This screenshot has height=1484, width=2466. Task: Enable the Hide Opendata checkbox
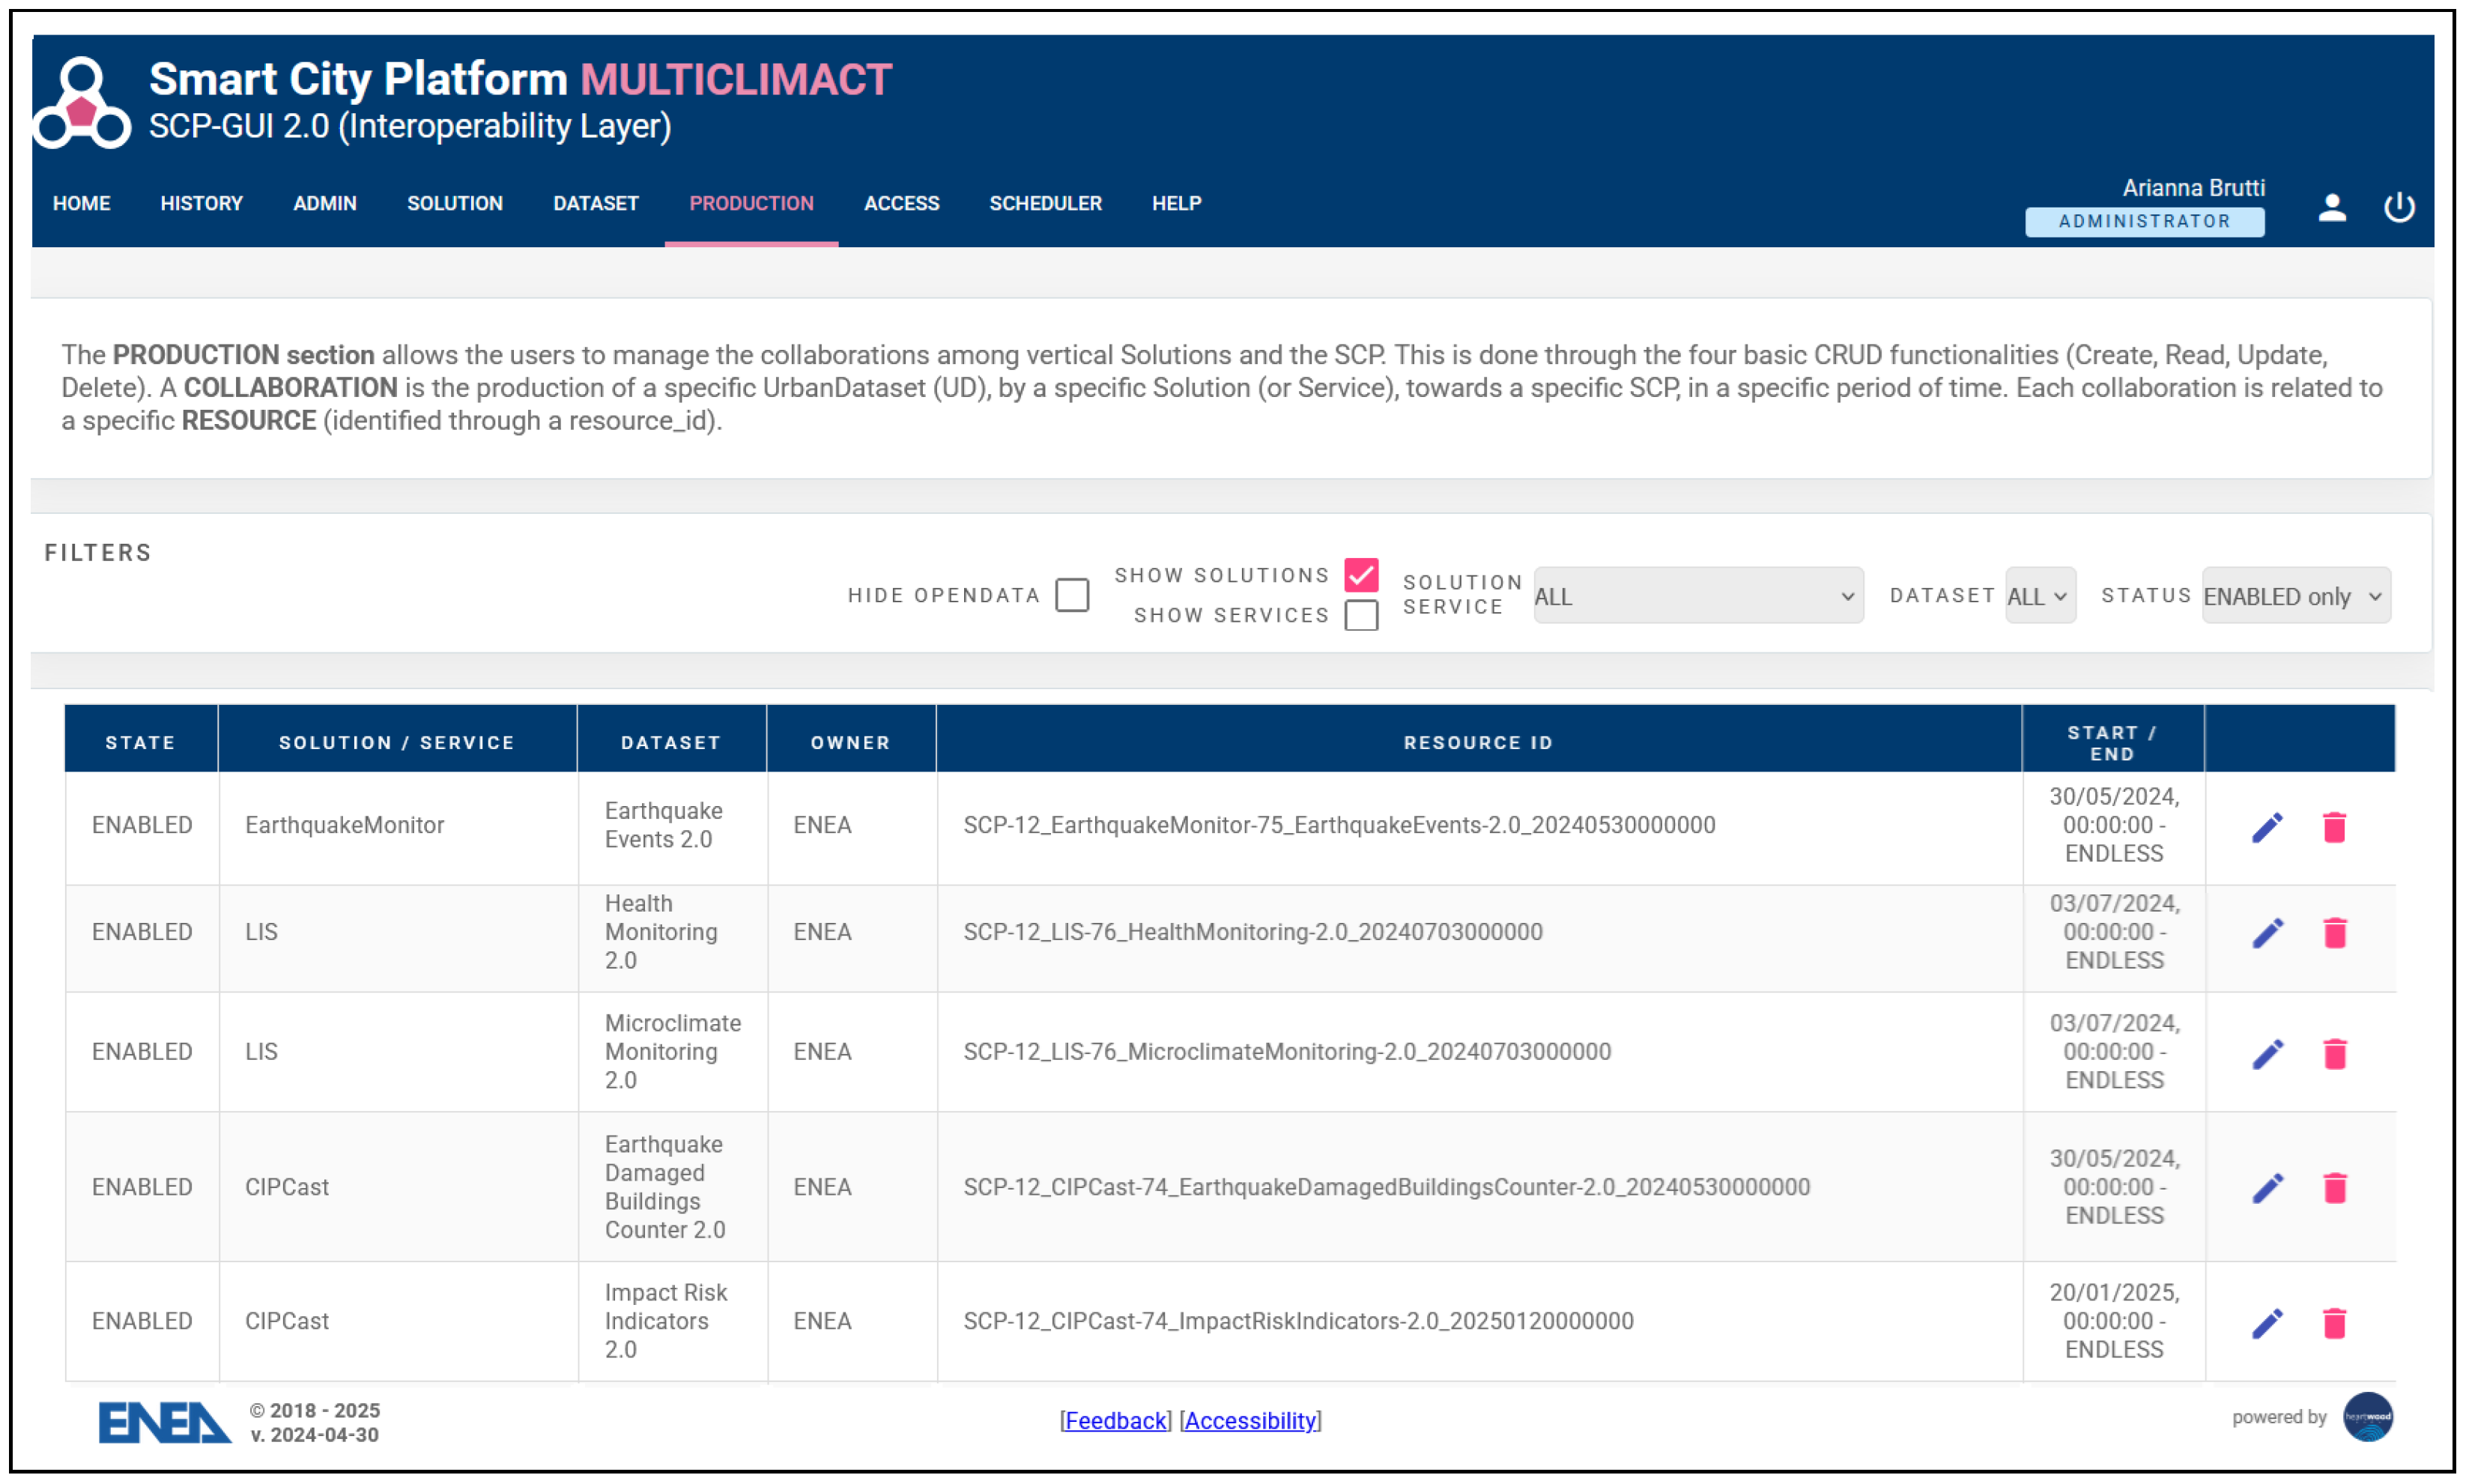pos(1072,595)
